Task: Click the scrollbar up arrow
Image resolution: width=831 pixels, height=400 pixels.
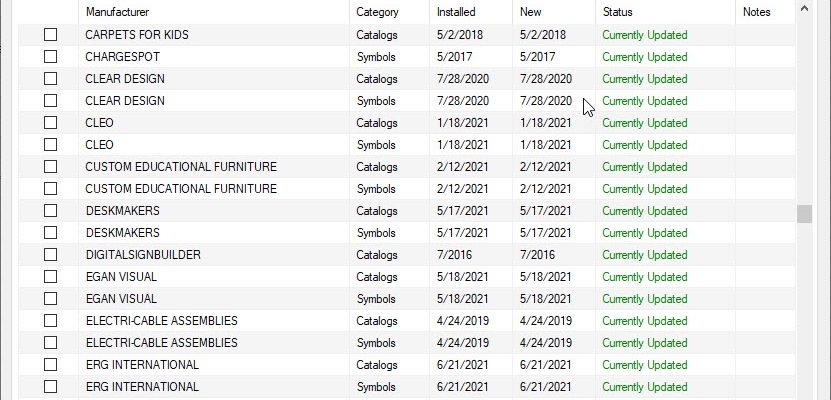Action: click(x=805, y=8)
